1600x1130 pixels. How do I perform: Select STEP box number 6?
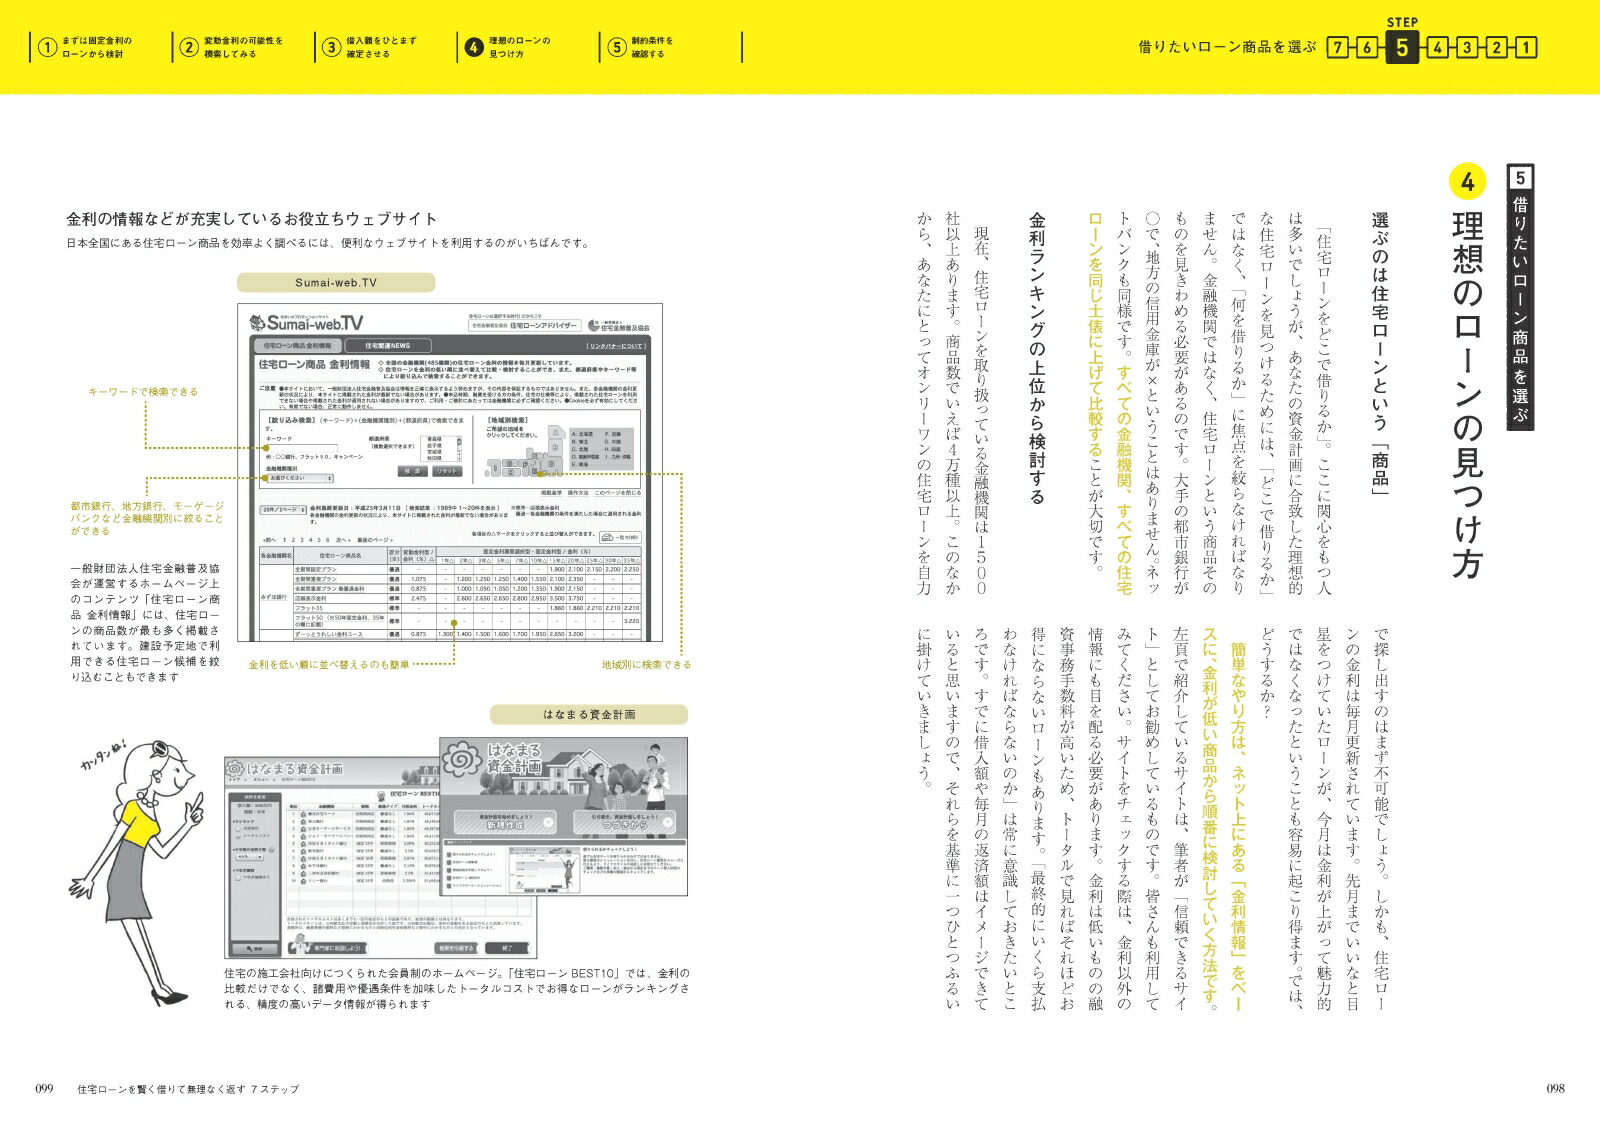1367,47
